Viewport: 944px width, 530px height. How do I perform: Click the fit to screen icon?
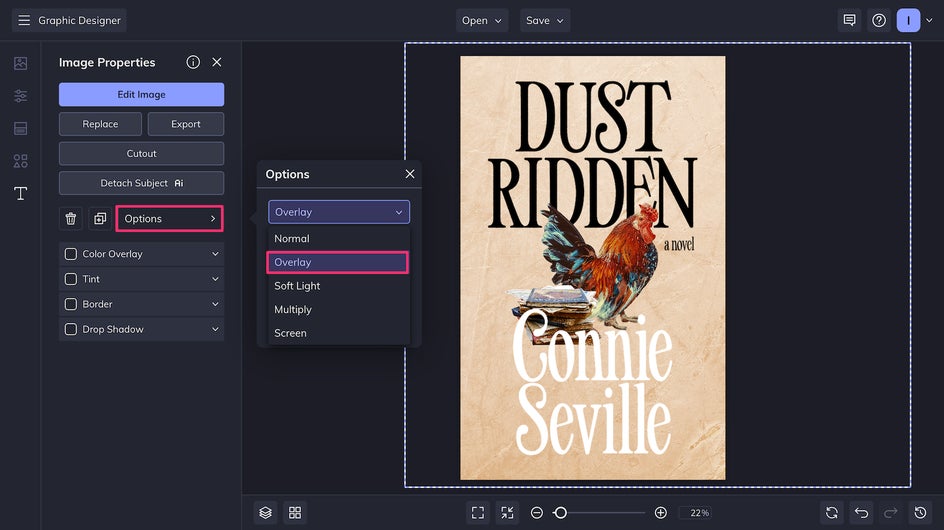[x=478, y=512]
